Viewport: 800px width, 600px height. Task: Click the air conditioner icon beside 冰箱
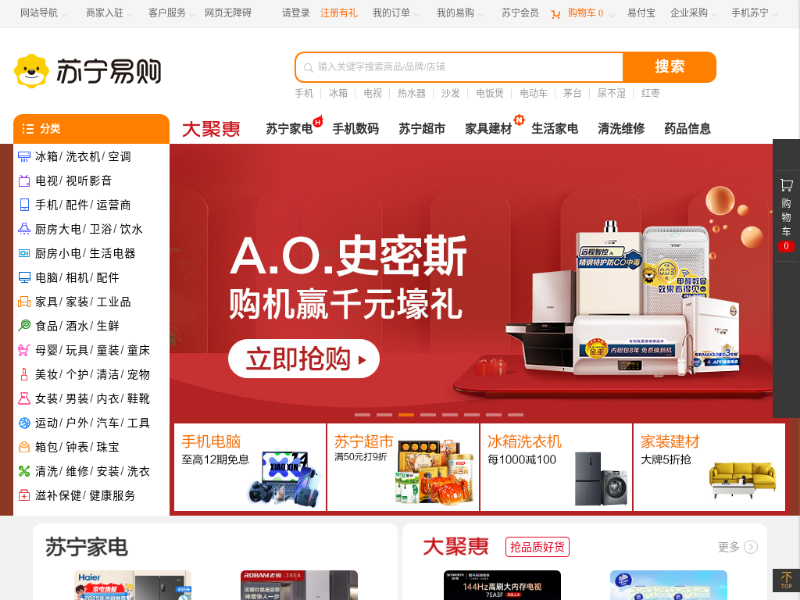(x=24, y=157)
